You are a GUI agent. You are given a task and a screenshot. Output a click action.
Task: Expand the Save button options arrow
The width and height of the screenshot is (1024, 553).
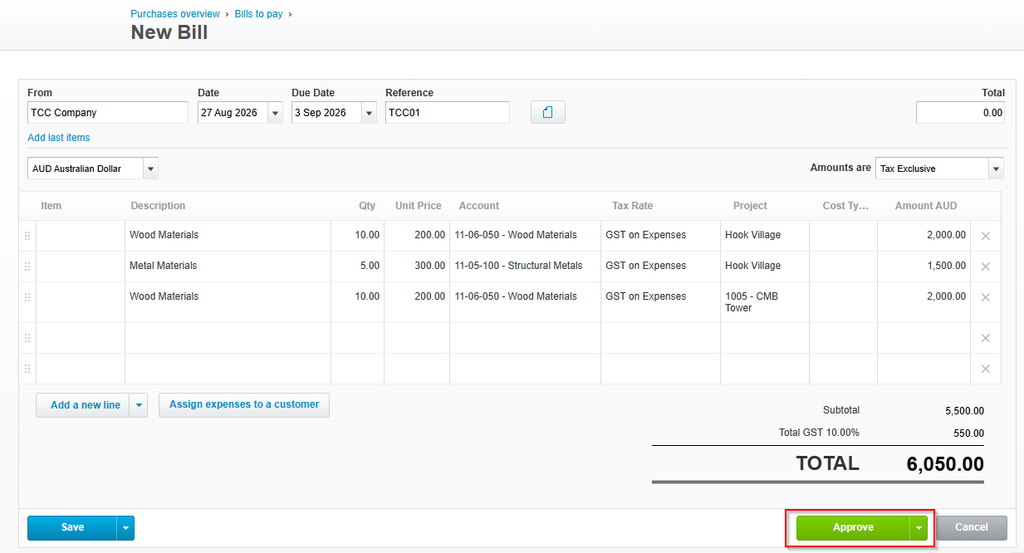(x=125, y=528)
